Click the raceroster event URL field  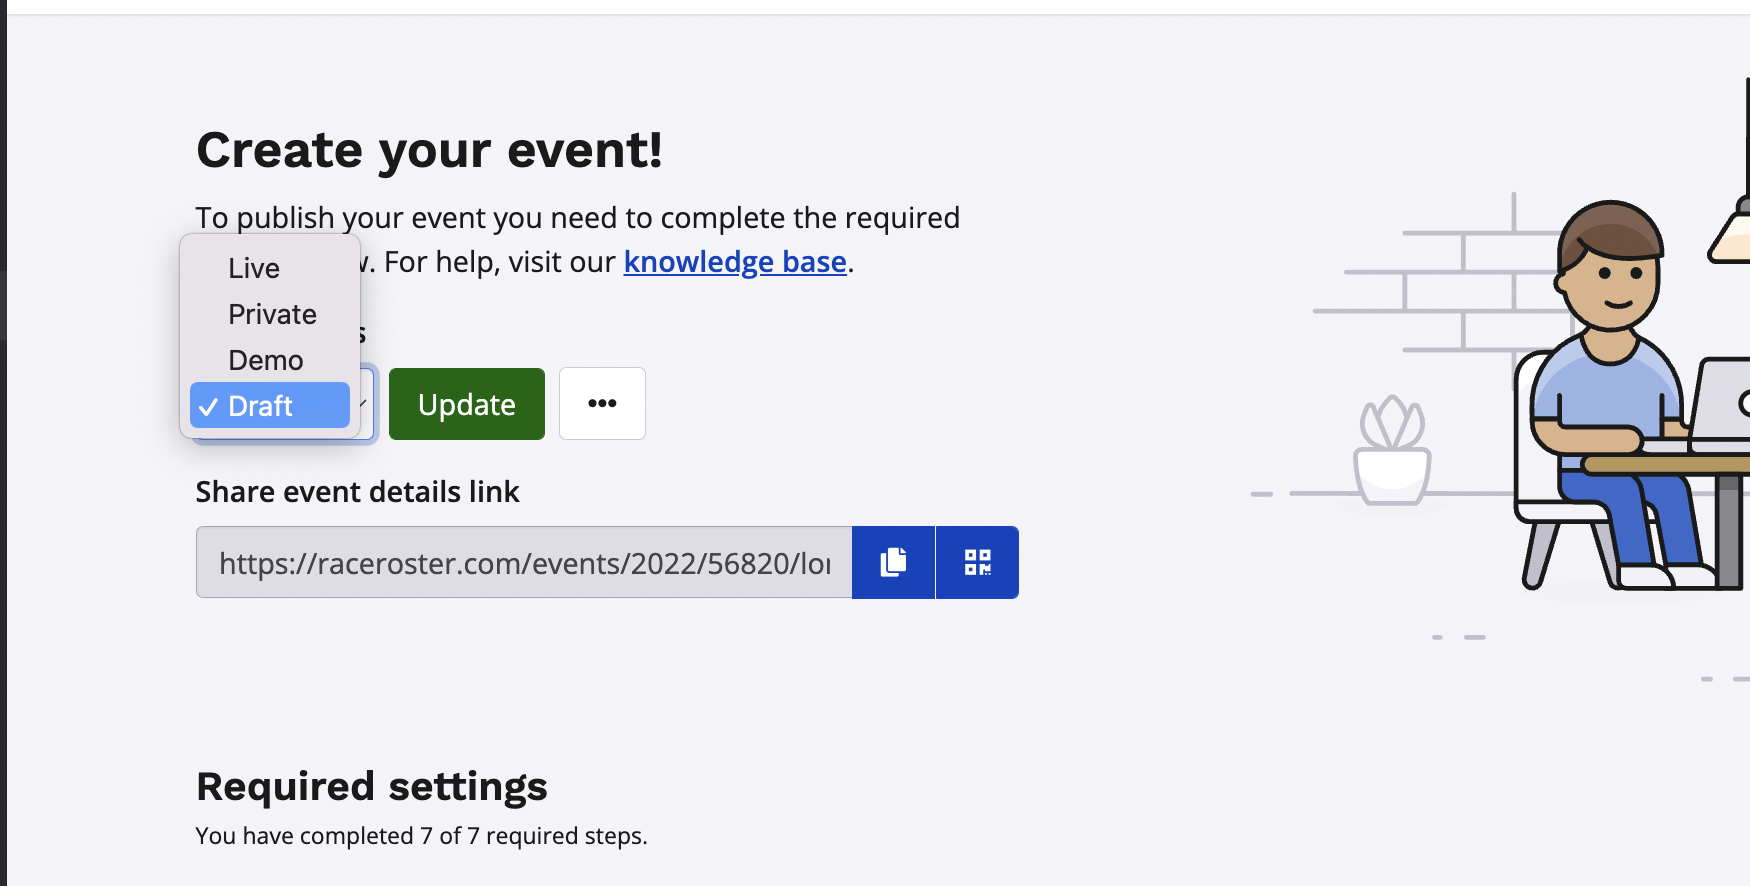[x=523, y=563]
